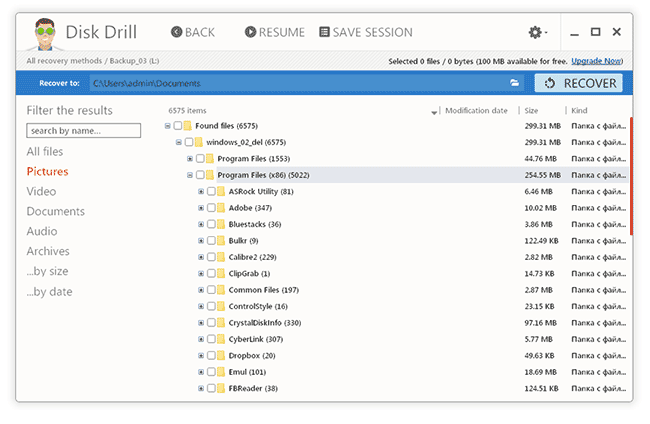The height and width of the screenshot is (424, 650).
Task: Click the Bluestacks folder icon
Action: [221, 224]
